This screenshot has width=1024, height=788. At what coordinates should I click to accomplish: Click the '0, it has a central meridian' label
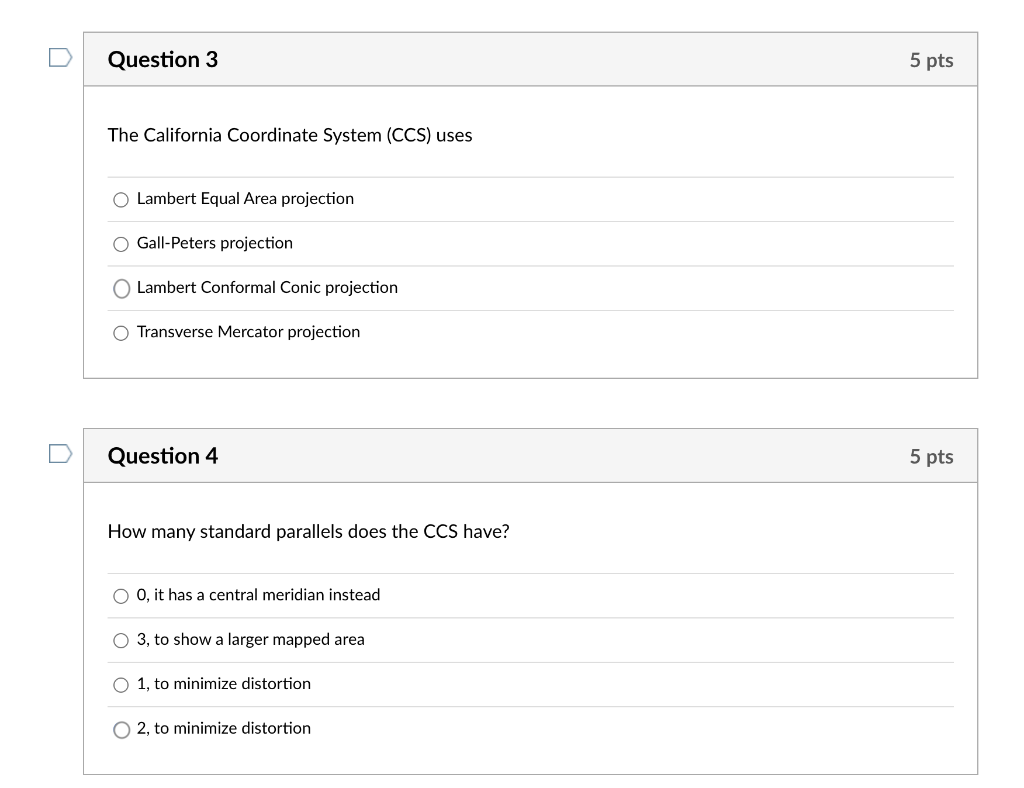[x=258, y=595]
